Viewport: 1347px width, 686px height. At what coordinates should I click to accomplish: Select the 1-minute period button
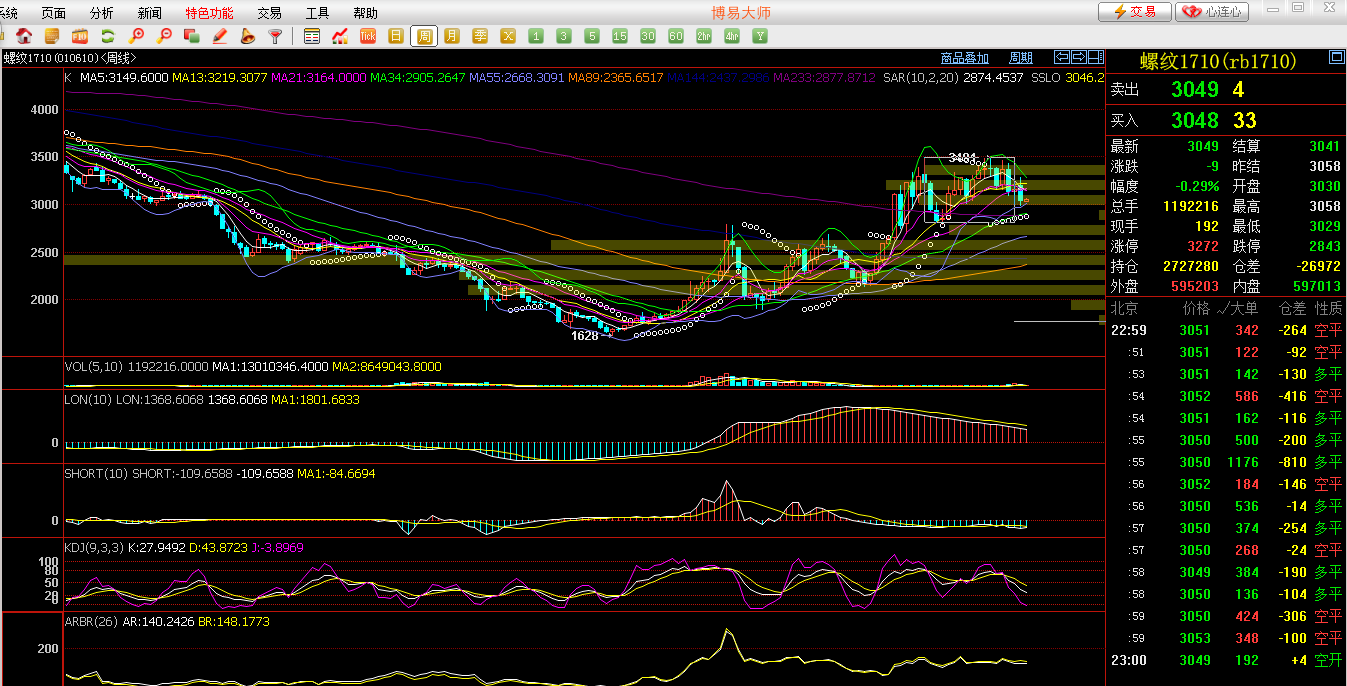click(x=536, y=36)
